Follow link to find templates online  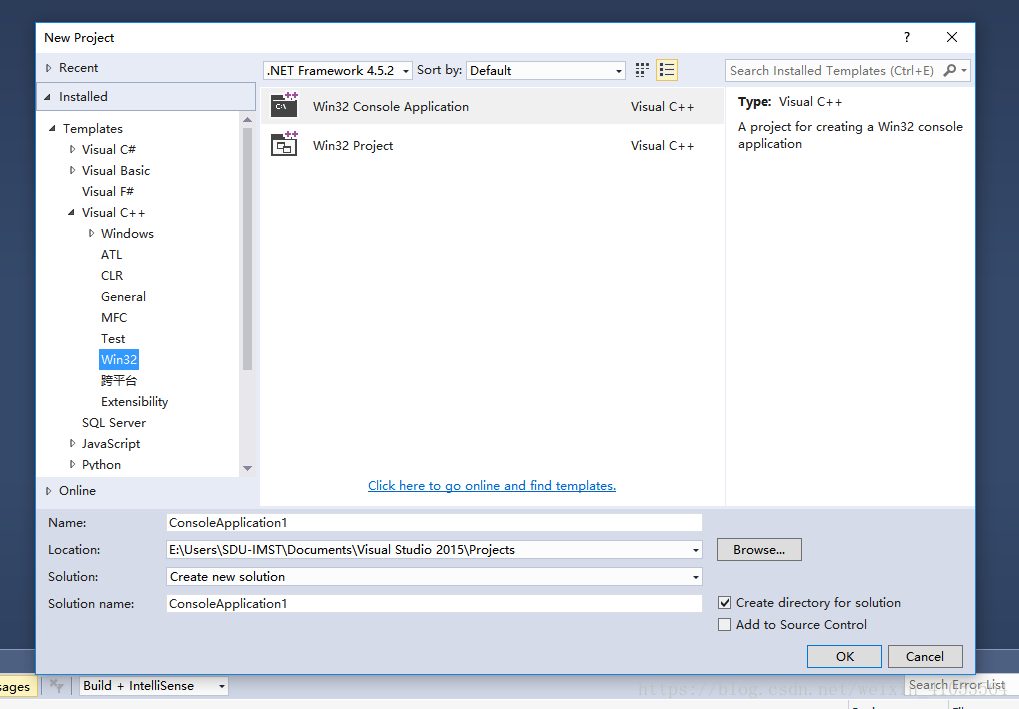pos(492,485)
